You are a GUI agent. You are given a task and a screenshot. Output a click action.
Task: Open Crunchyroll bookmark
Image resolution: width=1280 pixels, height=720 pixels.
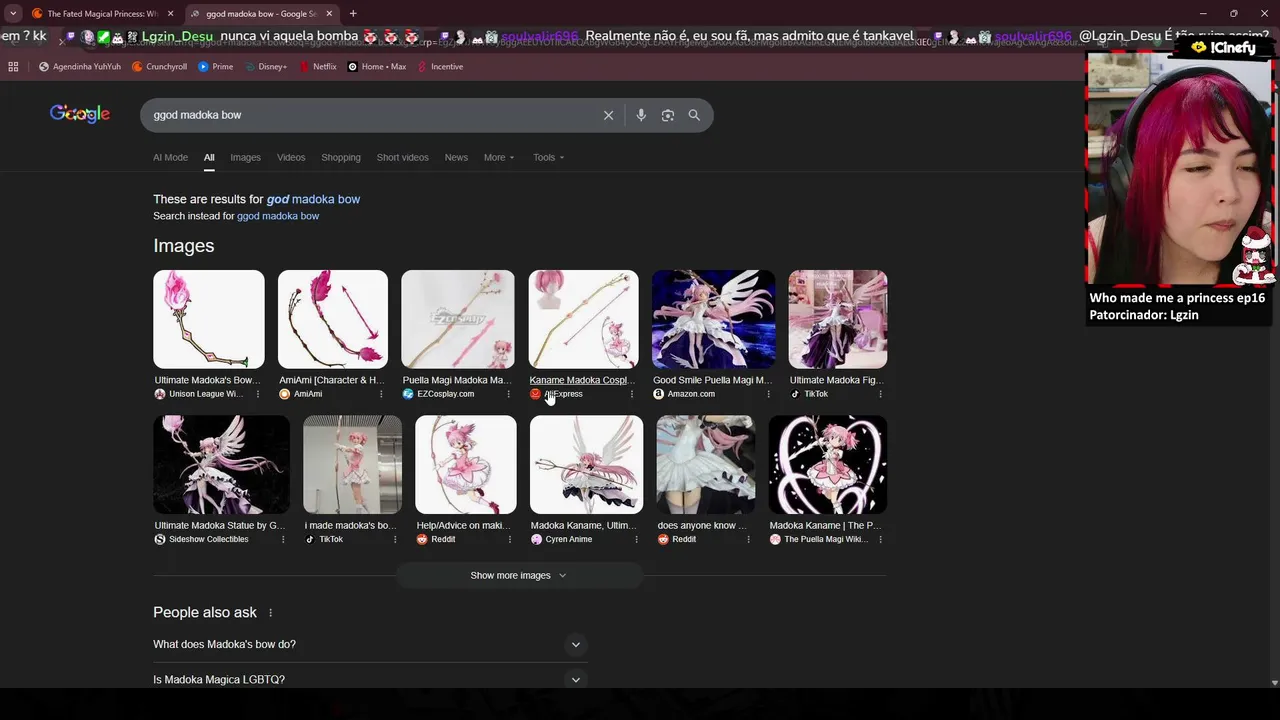(159, 67)
